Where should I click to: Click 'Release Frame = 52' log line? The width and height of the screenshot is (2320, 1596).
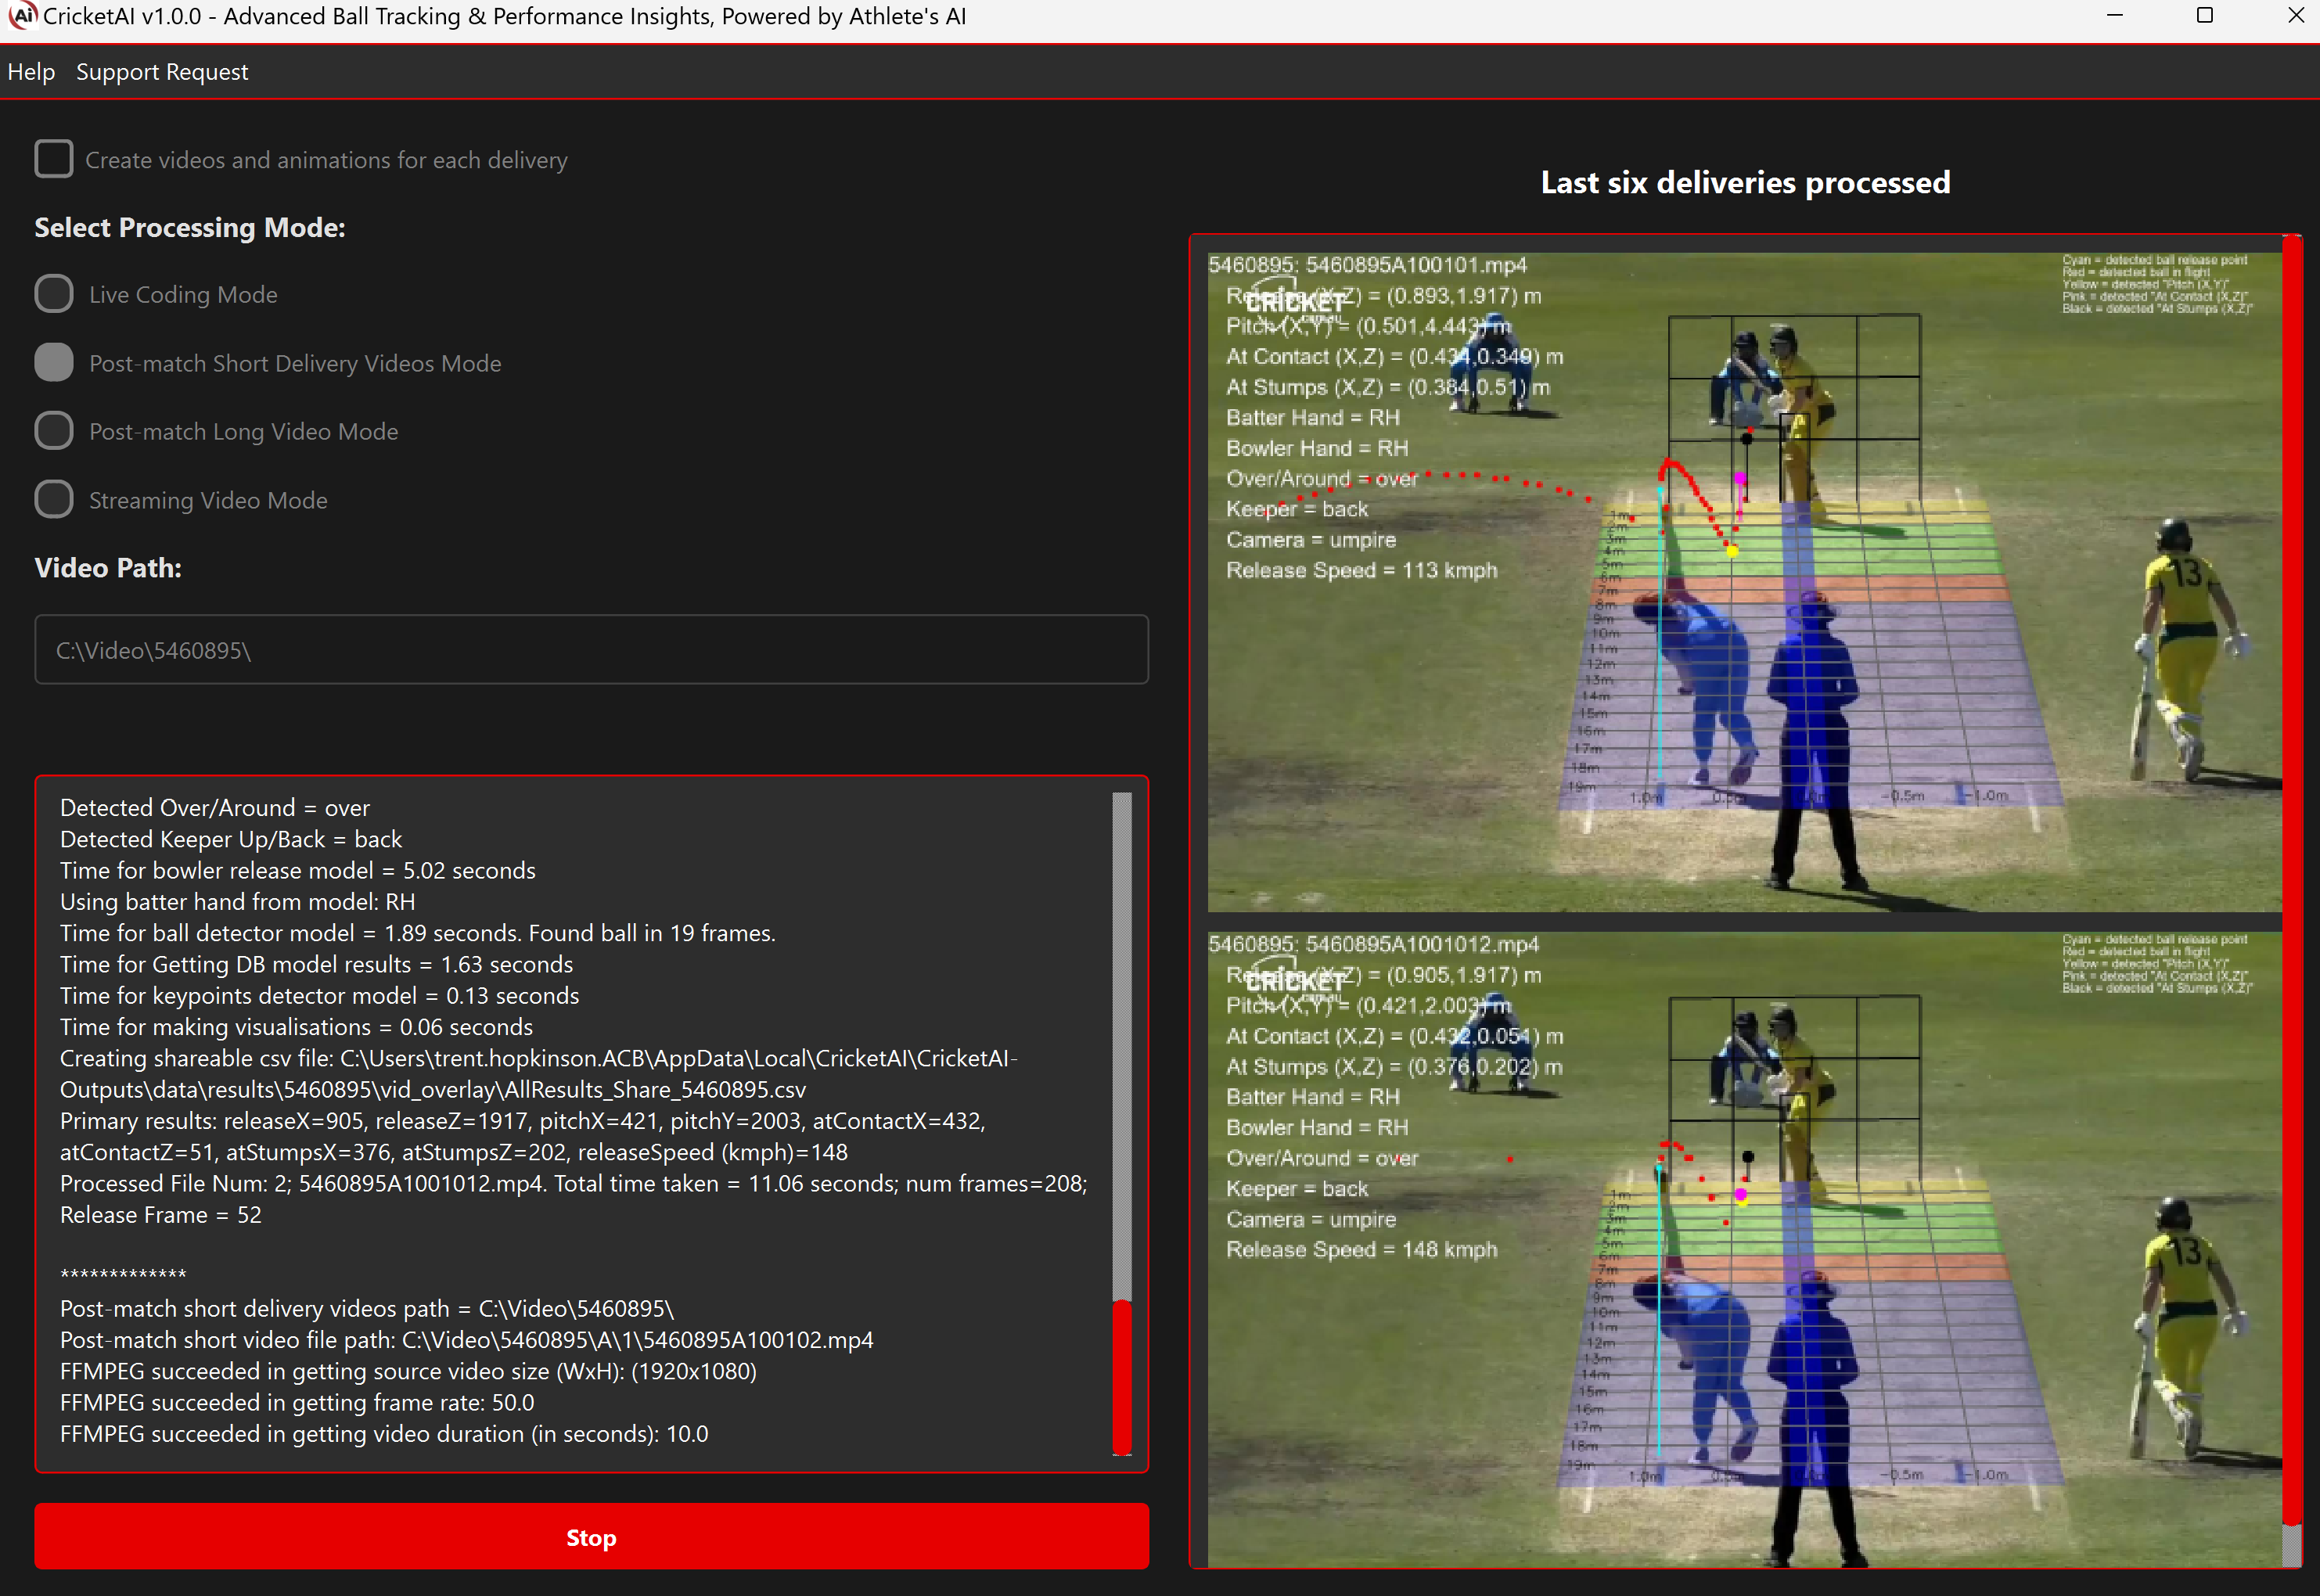pos(161,1215)
